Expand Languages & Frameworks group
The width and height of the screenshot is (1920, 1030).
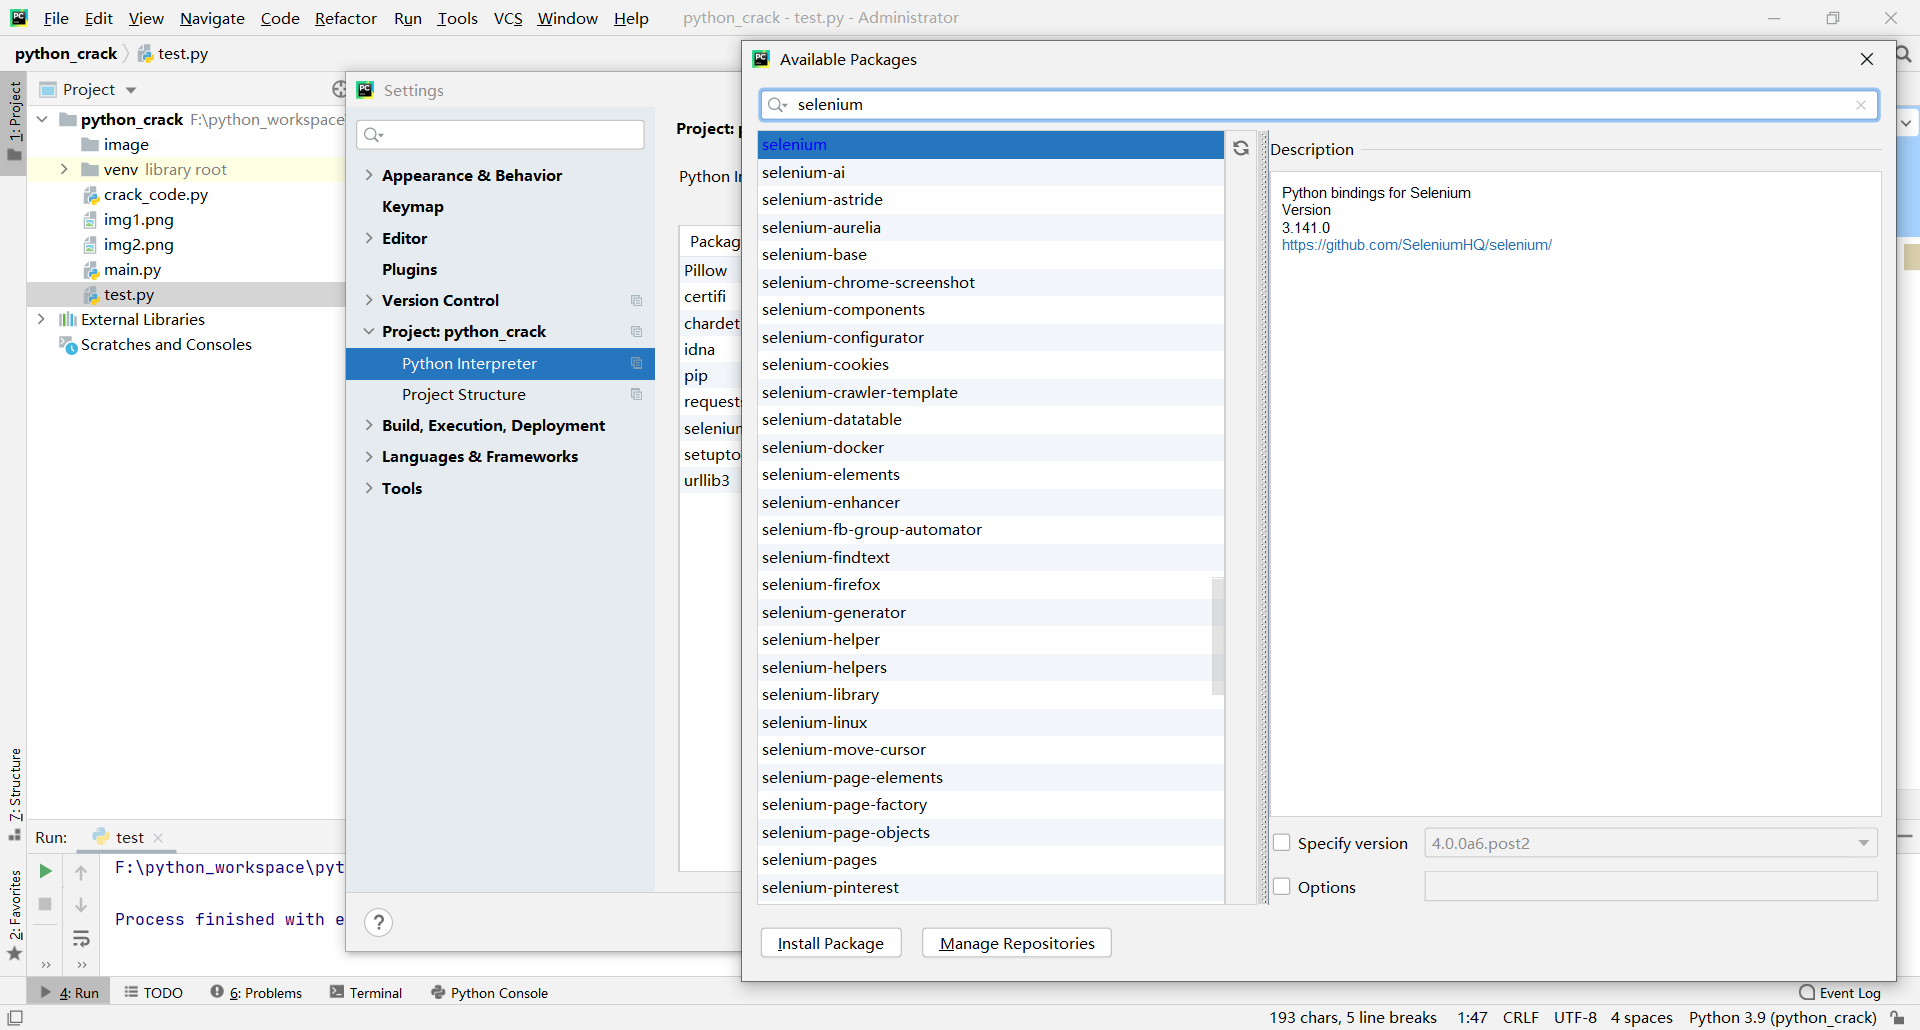coord(369,456)
